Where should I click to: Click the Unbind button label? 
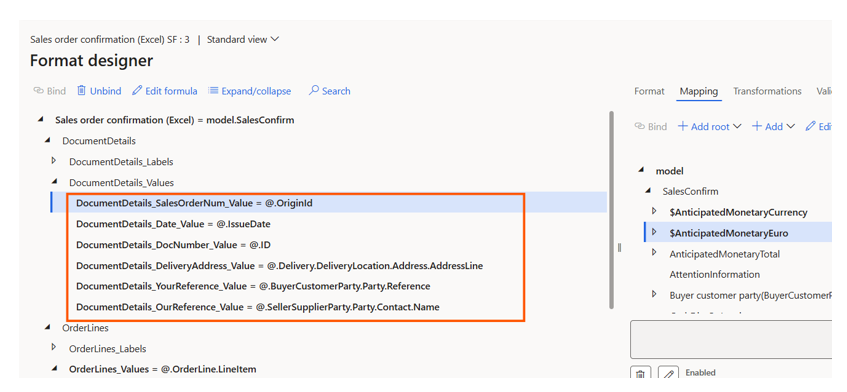click(105, 91)
